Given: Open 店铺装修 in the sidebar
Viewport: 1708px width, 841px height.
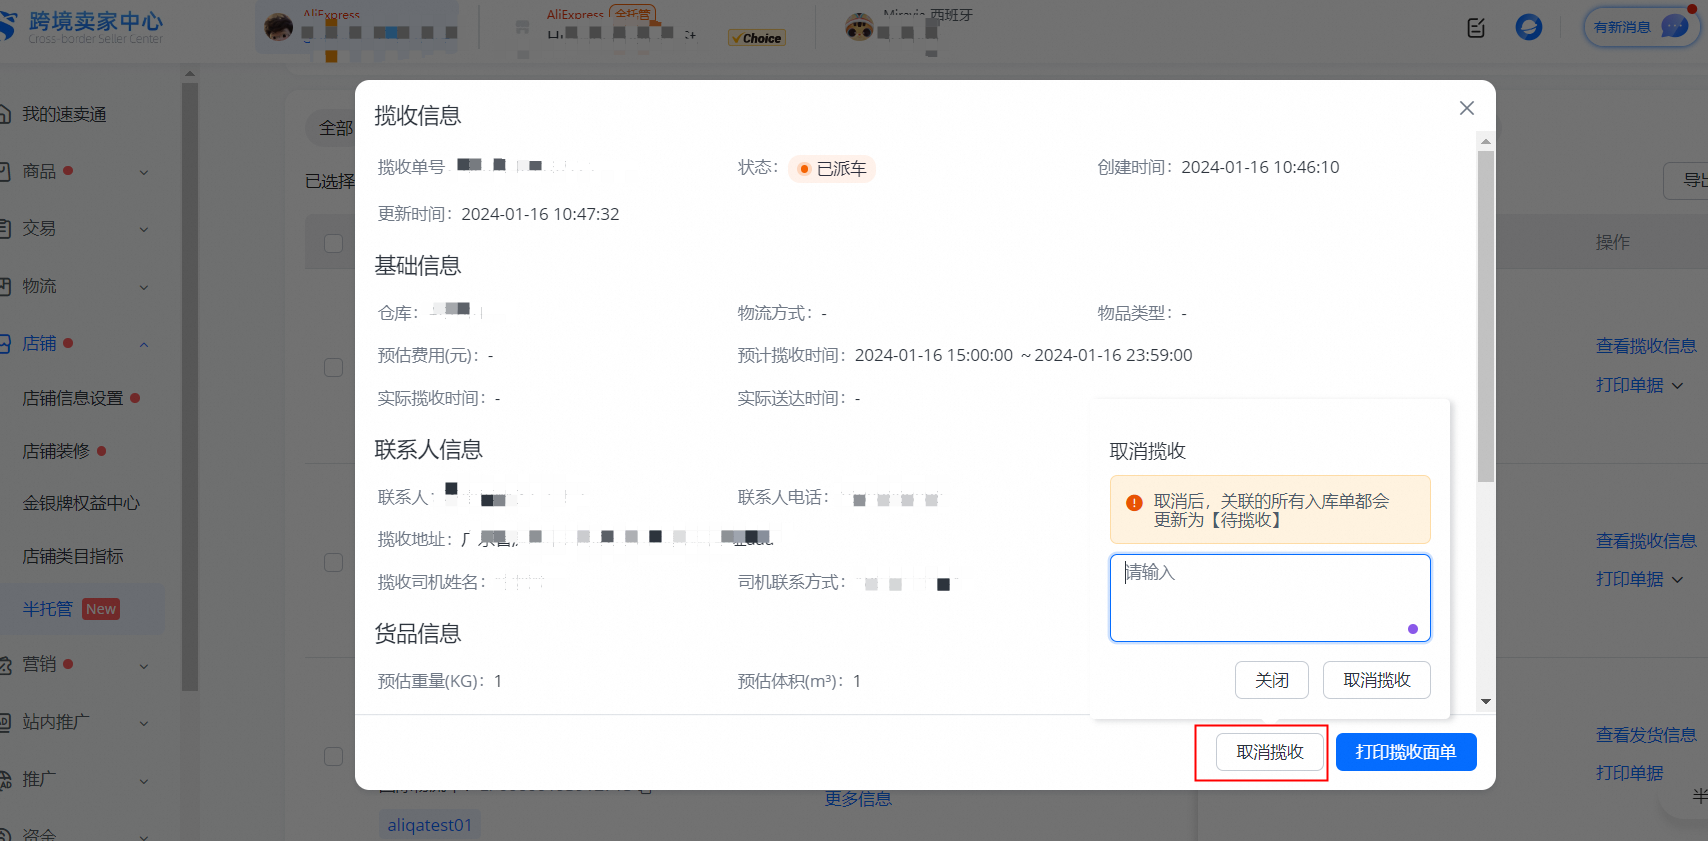Looking at the screenshot, I should (x=57, y=451).
